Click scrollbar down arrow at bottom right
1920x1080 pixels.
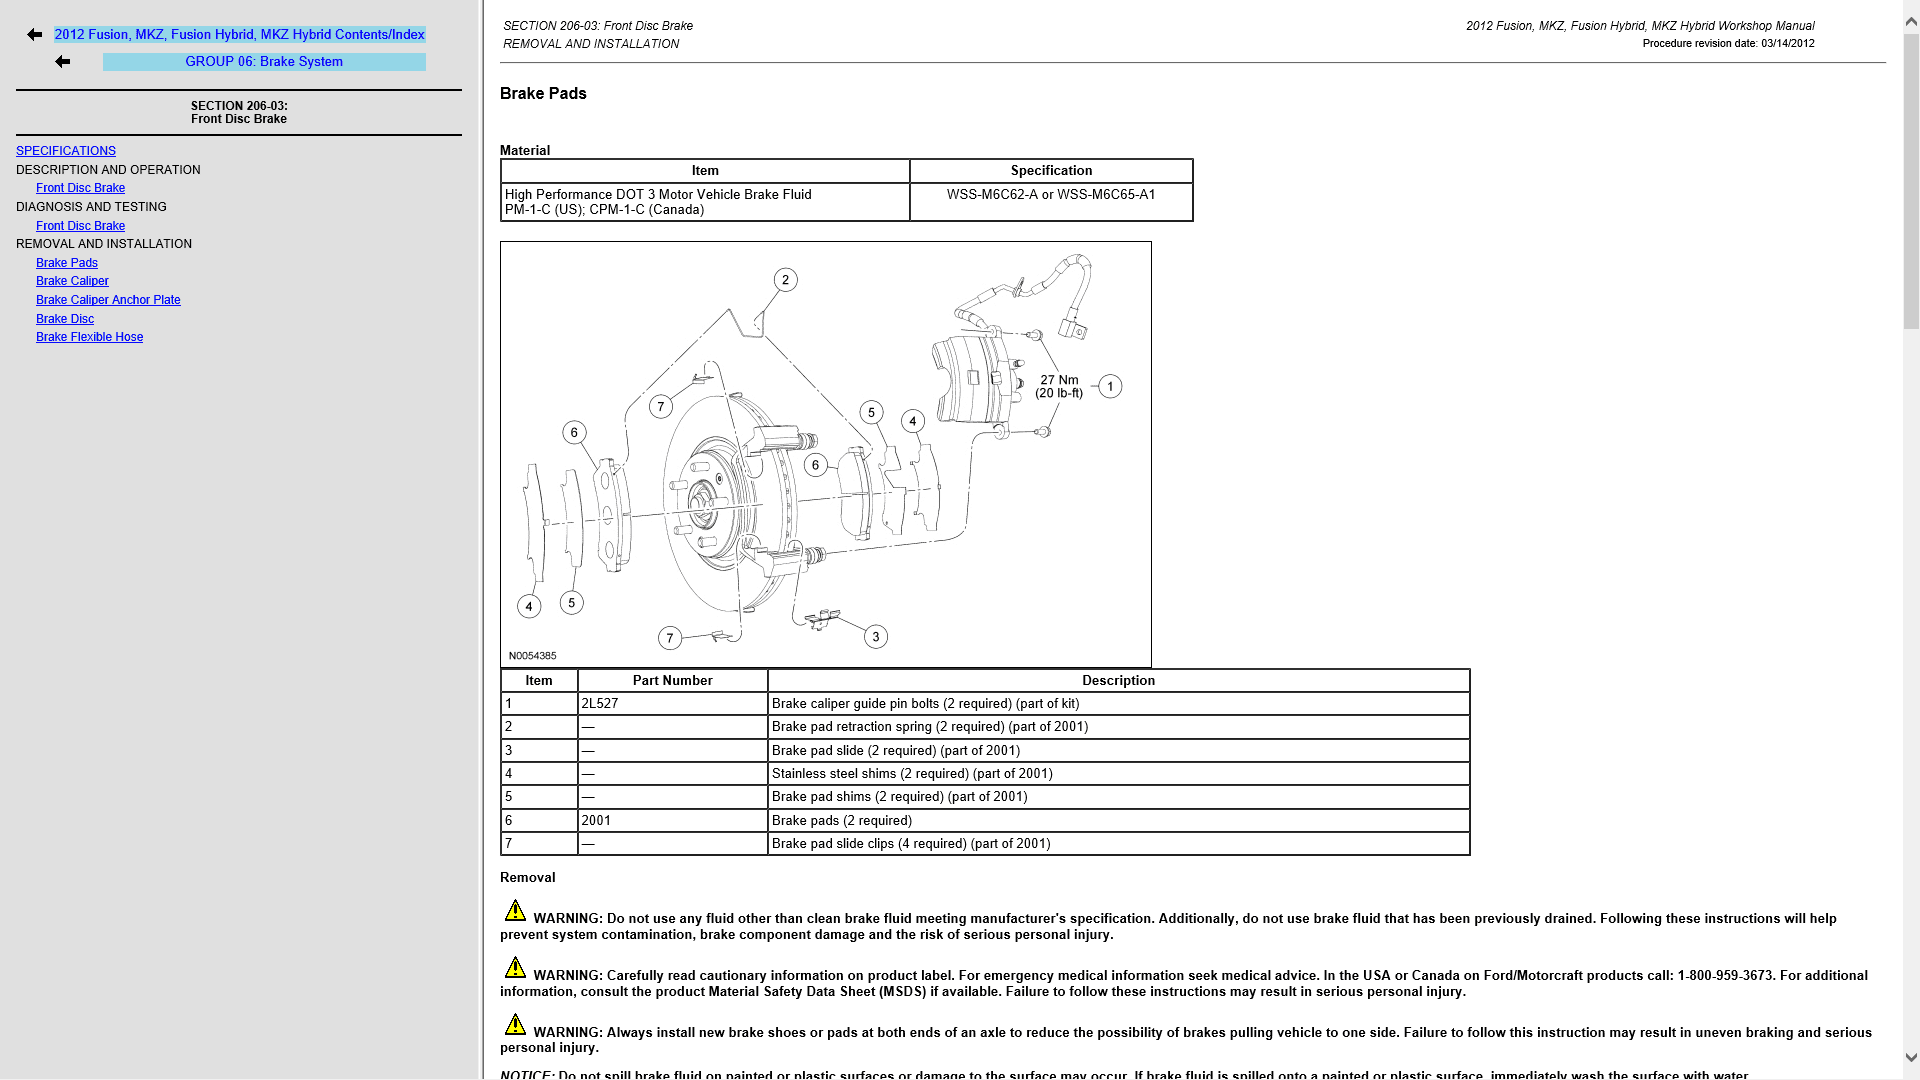point(1910,1058)
